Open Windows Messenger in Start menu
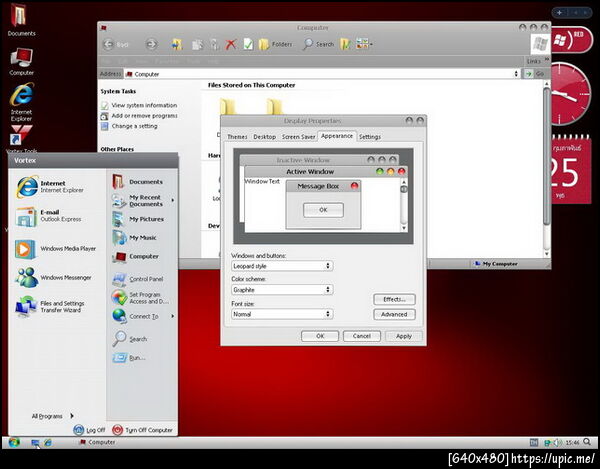Image resolution: width=600 pixels, height=469 pixels. (54, 278)
